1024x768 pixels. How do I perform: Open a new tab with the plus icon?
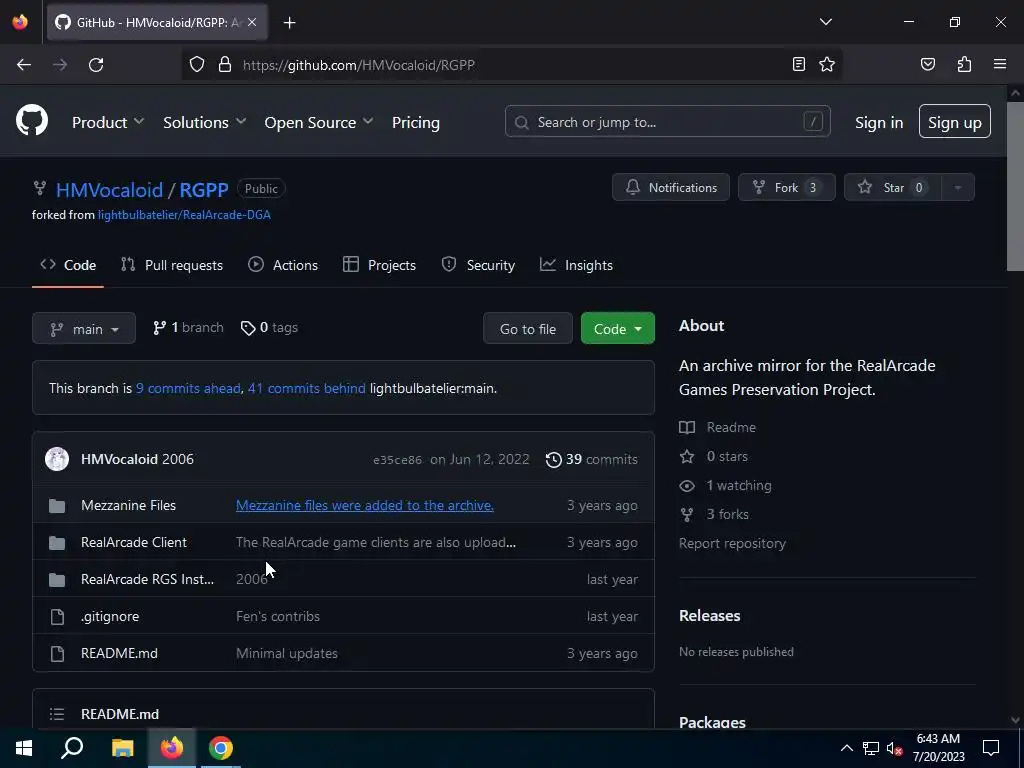[x=289, y=23]
